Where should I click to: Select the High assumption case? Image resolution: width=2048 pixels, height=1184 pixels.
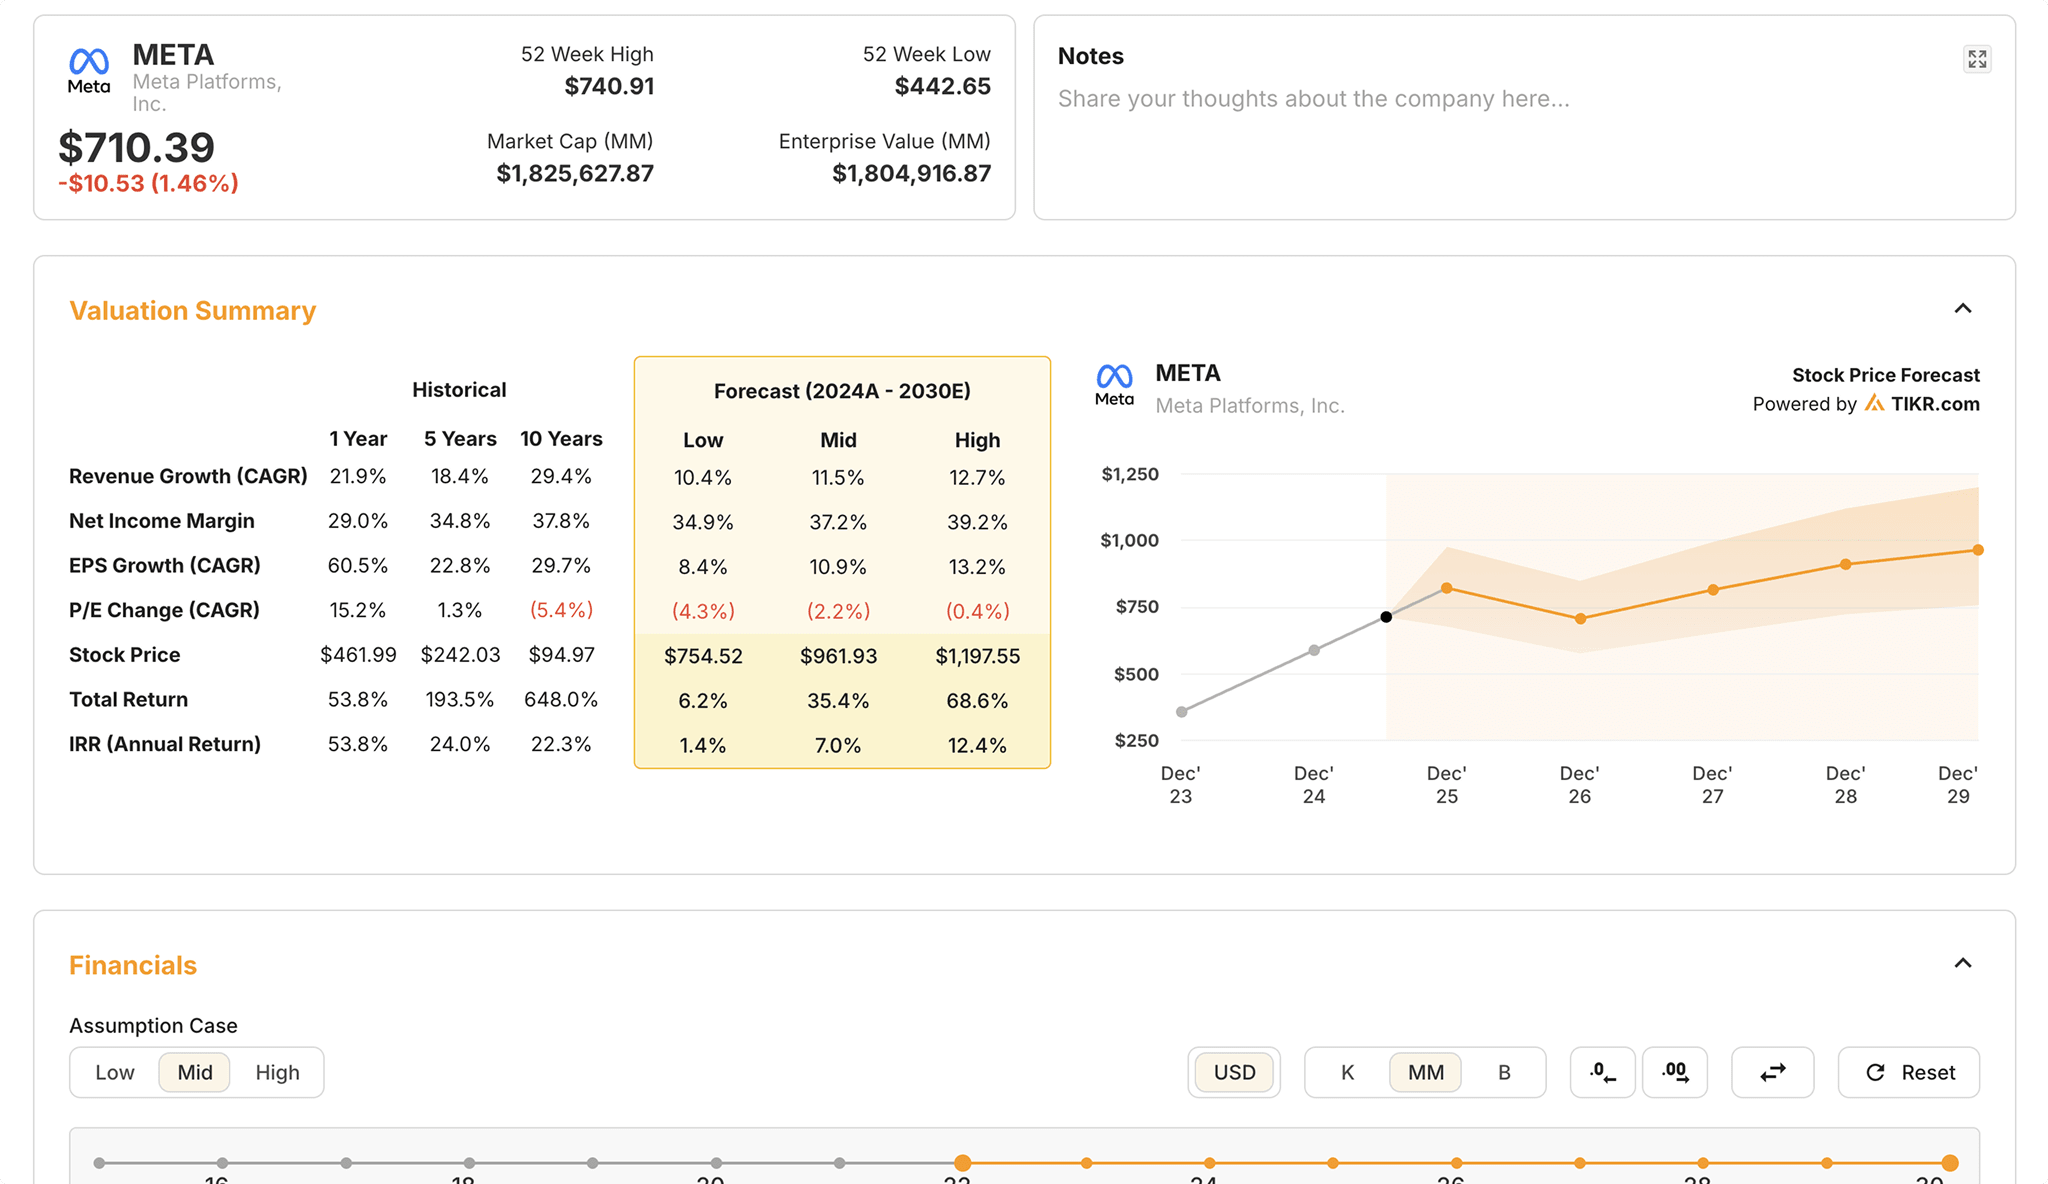pos(277,1072)
